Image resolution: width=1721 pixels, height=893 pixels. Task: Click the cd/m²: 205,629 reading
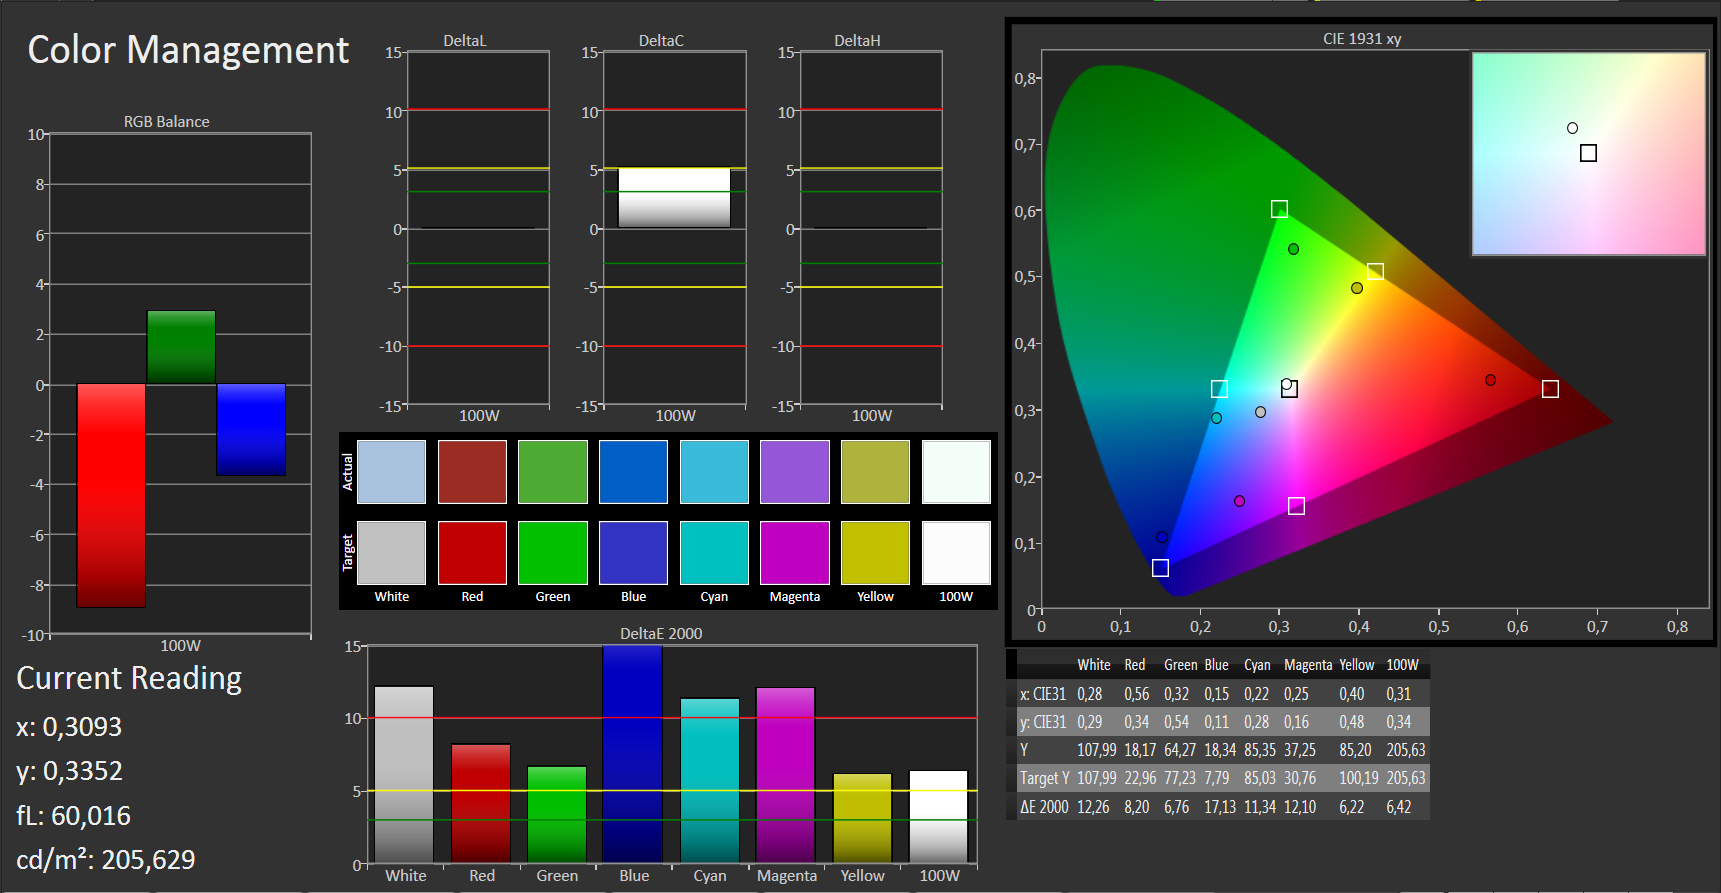(x=105, y=860)
